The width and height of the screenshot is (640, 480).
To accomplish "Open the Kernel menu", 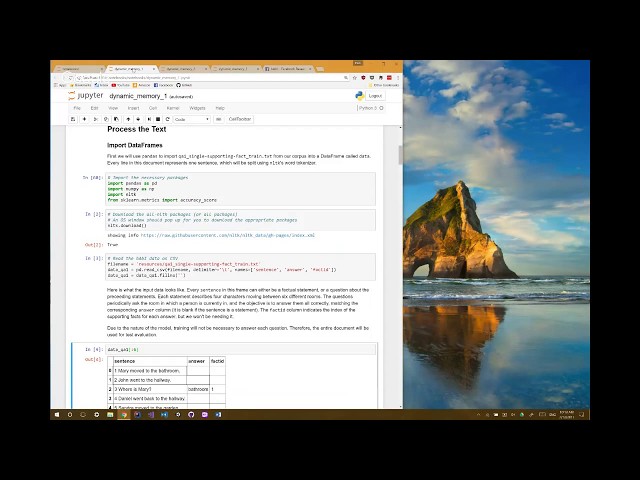I will (173, 108).
